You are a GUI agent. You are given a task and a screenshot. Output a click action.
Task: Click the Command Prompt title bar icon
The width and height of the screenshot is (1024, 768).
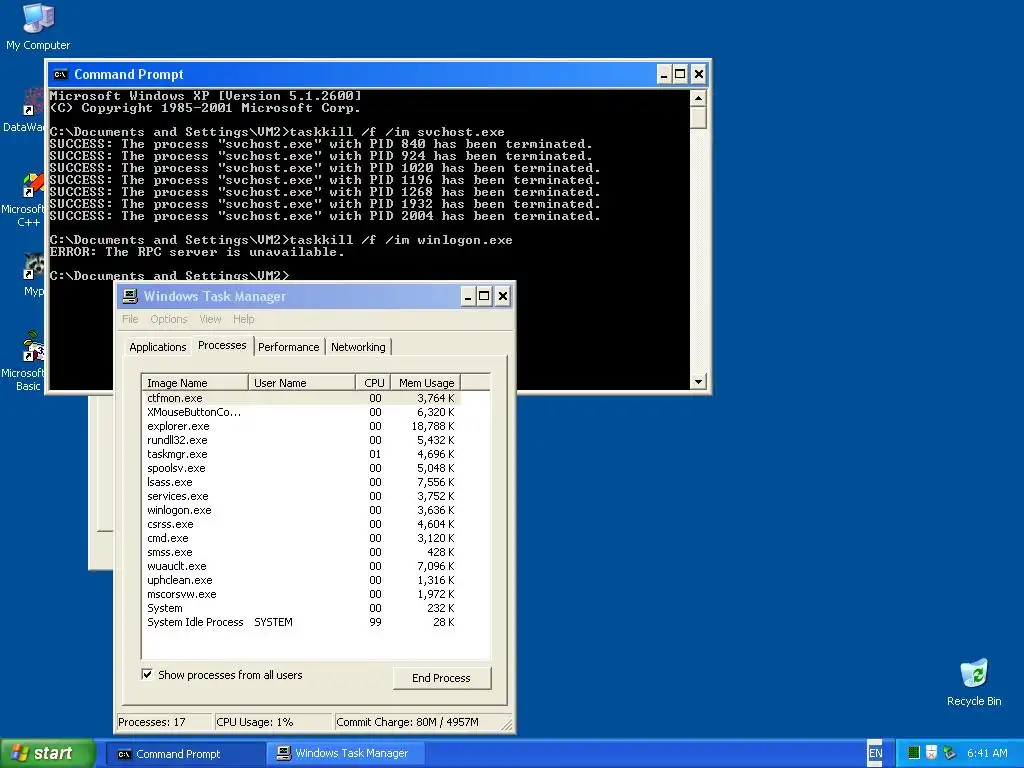tap(61, 74)
